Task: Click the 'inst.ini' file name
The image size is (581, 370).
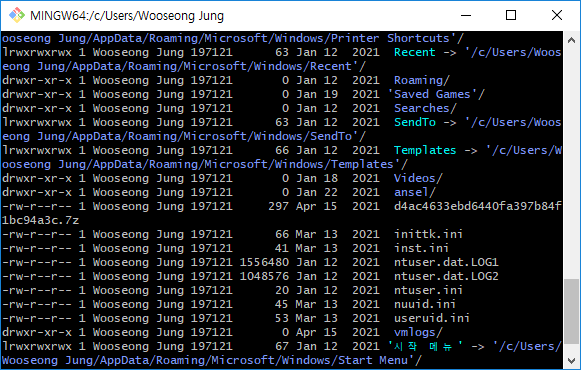Action: click(421, 248)
